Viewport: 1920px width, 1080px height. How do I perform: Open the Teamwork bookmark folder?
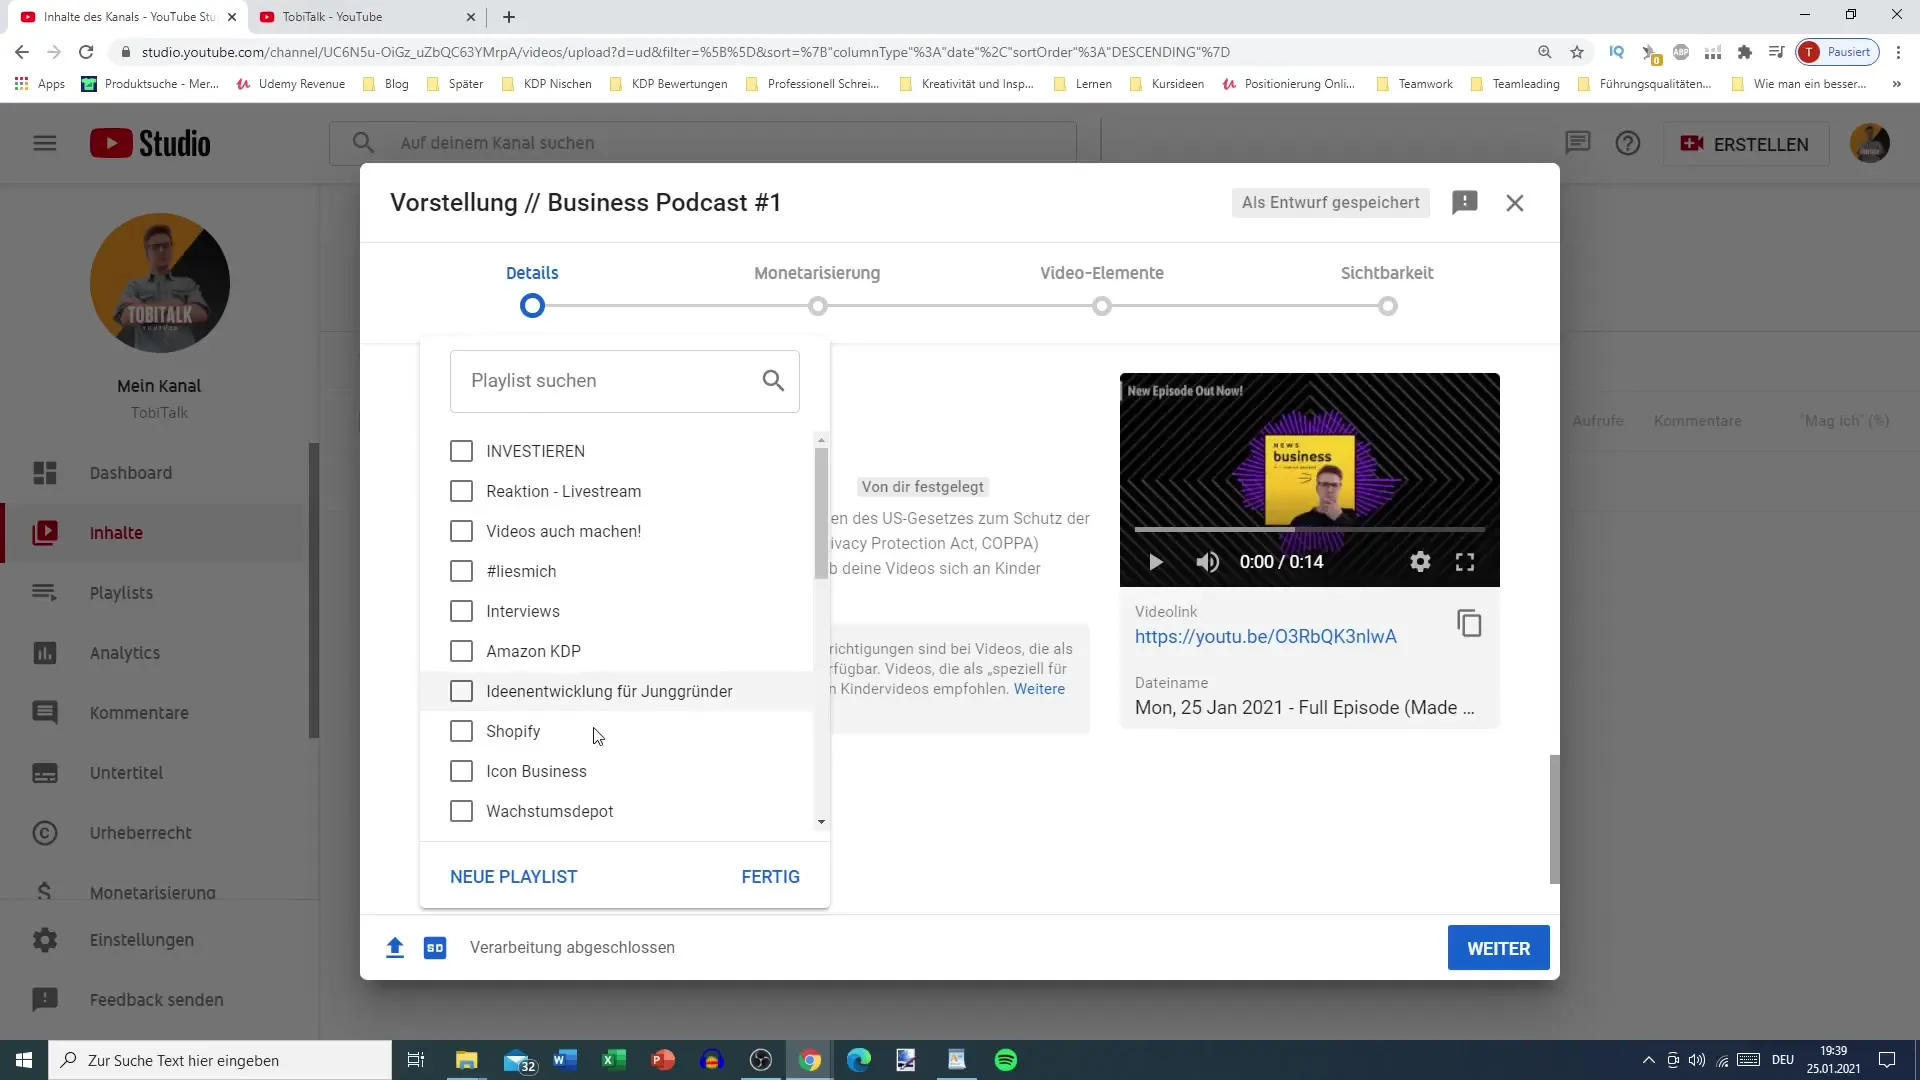pyautogui.click(x=1414, y=84)
